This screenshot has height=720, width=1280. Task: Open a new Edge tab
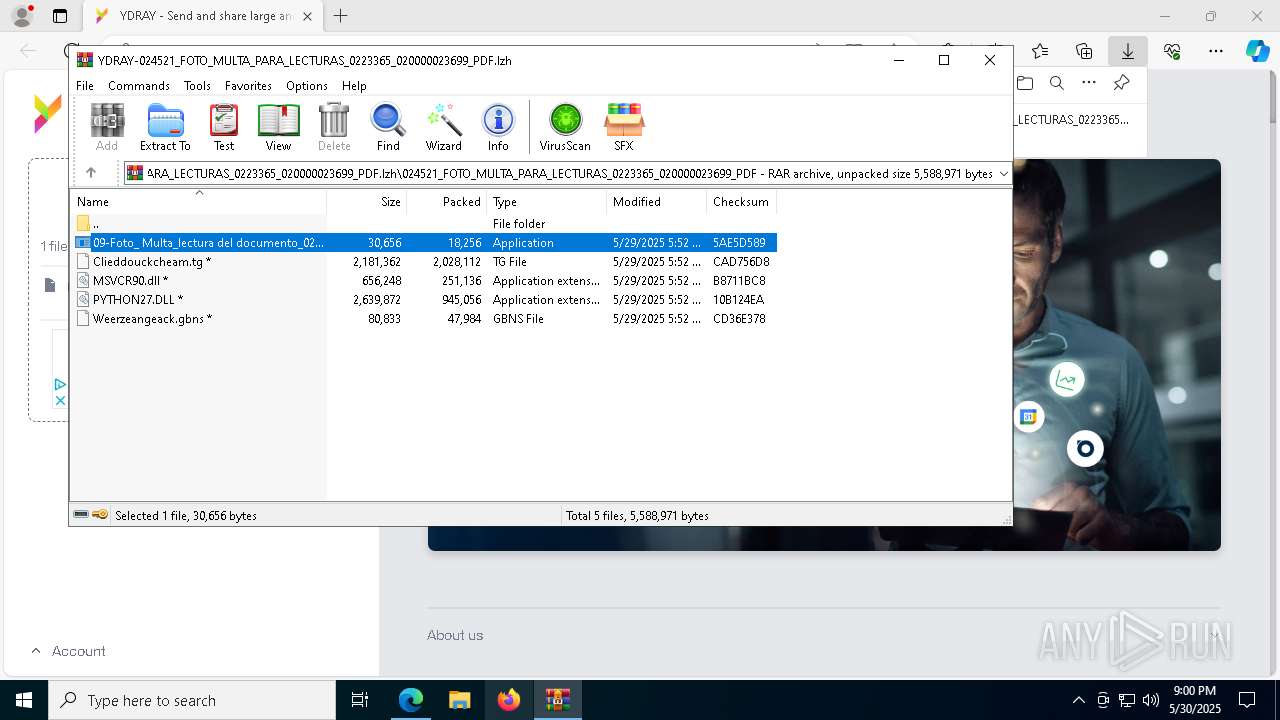(x=340, y=16)
